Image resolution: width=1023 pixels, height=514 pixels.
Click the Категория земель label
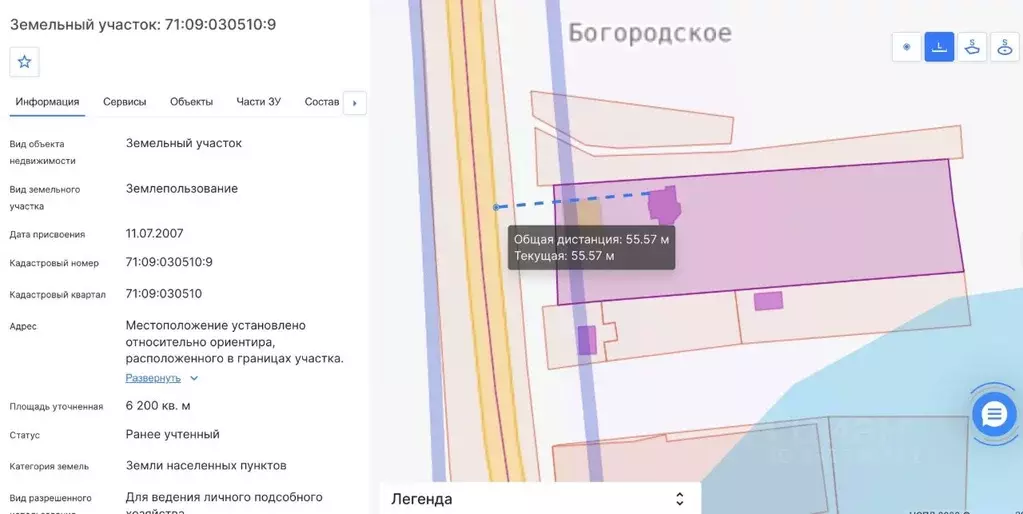49,466
